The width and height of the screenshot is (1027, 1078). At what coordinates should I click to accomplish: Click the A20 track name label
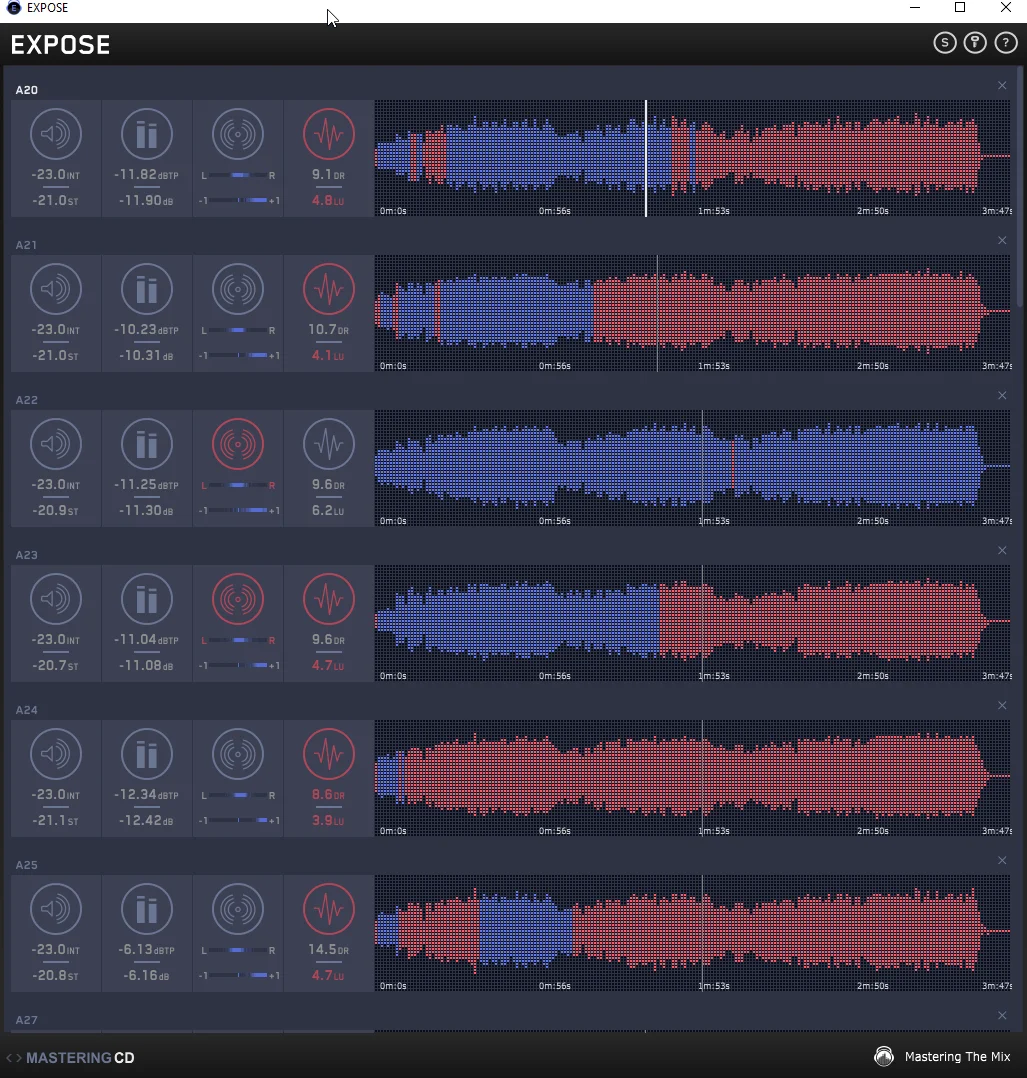point(27,90)
